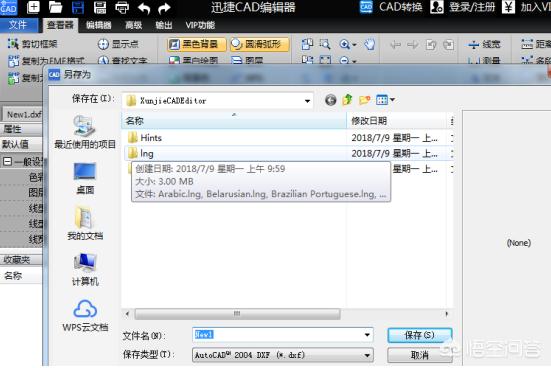Switch to the 编辑器 ribbon tab
Image resolution: width=551 pixels, height=368 pixels.
click(x=99, y=25)
